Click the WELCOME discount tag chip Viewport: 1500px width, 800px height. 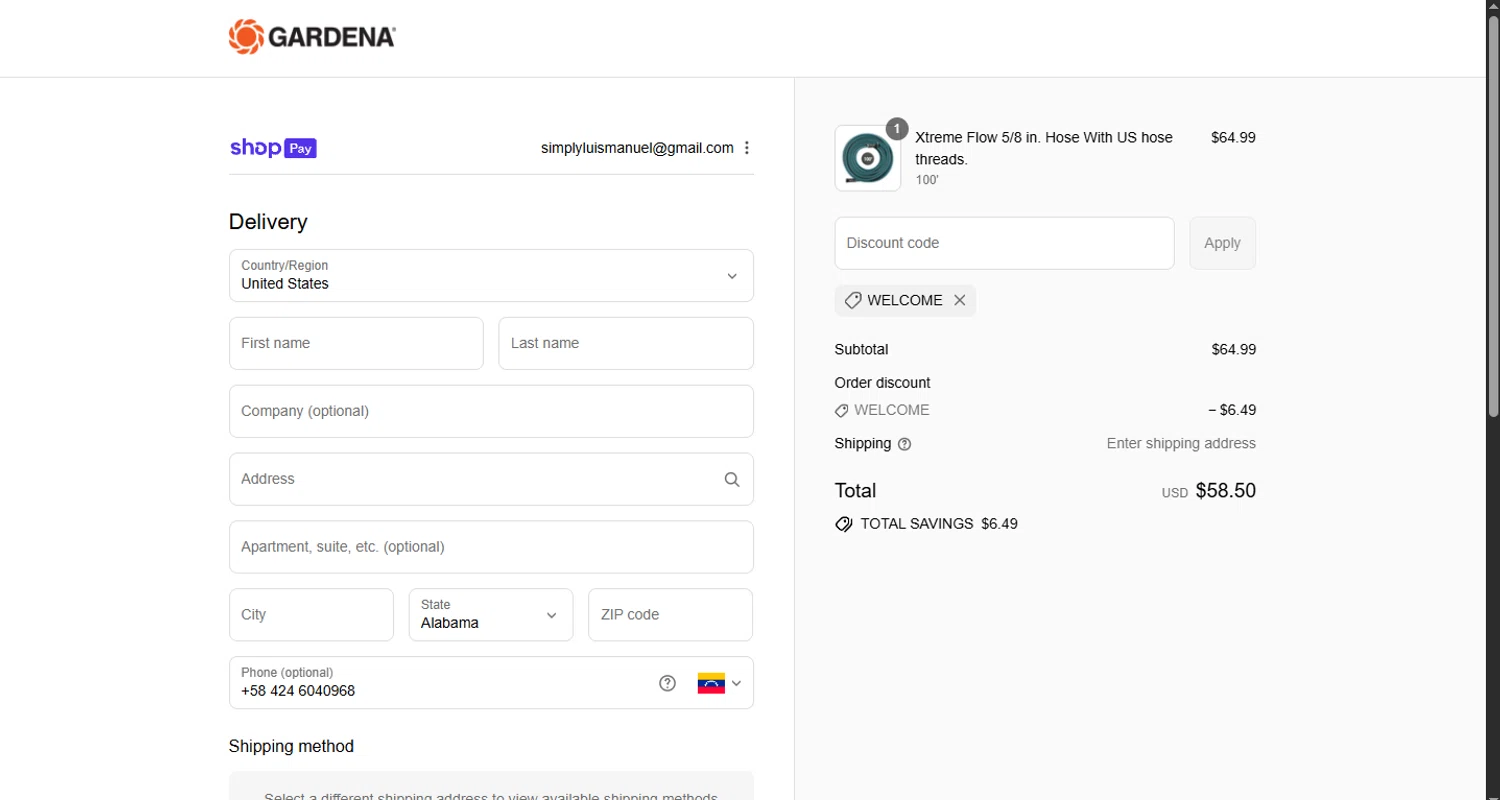pyautogui.click(x=905, y=300)
